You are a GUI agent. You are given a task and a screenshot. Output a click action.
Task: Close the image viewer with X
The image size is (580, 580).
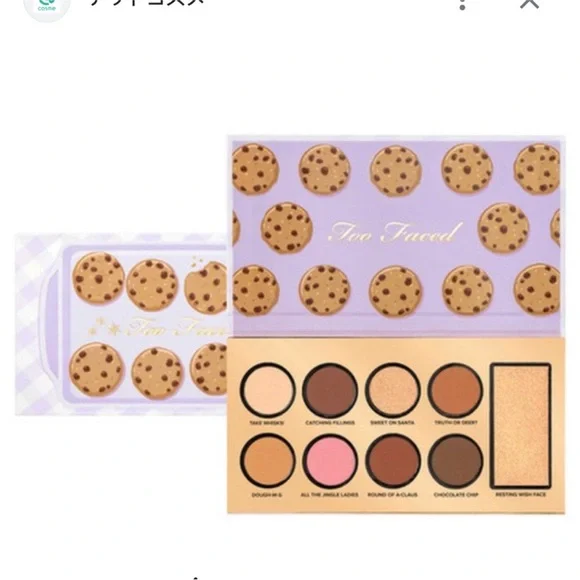[529, 3]
